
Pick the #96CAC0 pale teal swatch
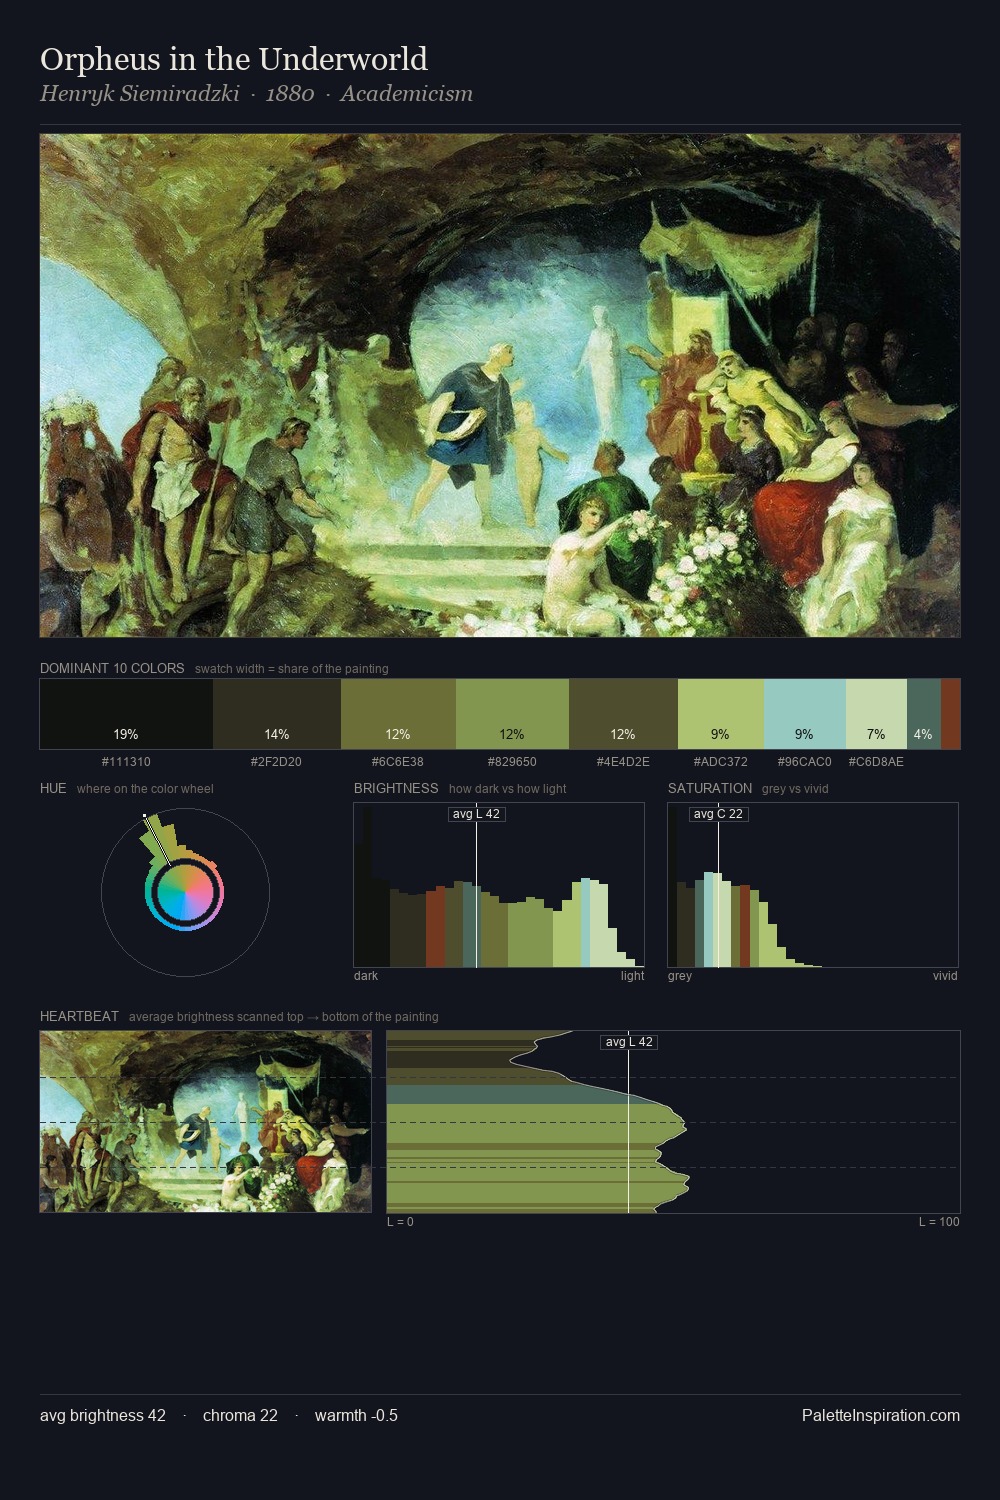tap(805, 714)
